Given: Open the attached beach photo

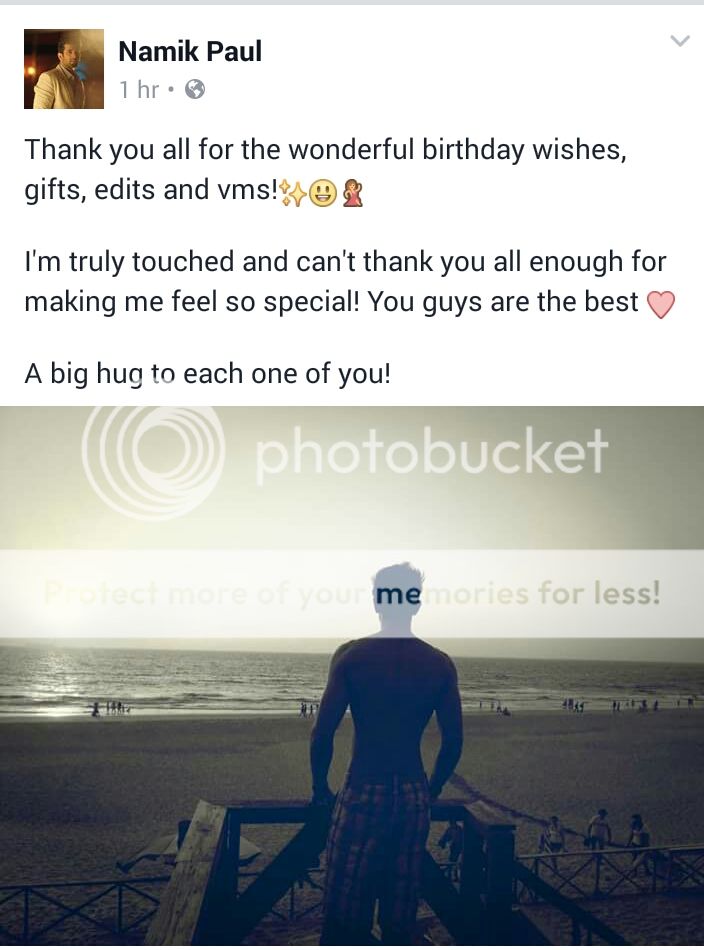Looking at the screenshot, I should pos(352,676).
